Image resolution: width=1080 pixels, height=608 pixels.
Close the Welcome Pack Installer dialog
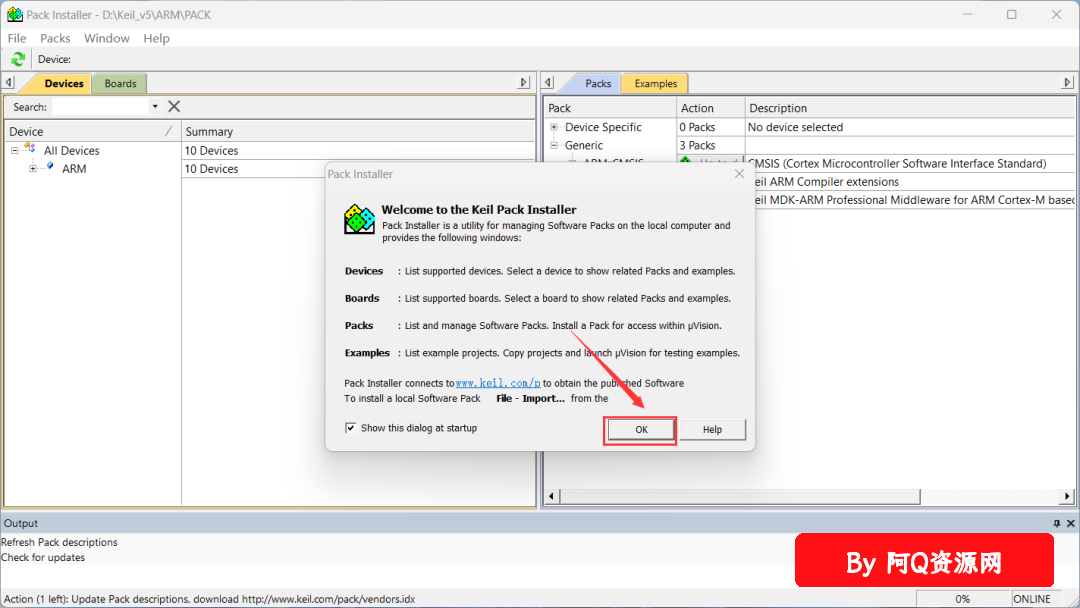(x=739, y=174)
